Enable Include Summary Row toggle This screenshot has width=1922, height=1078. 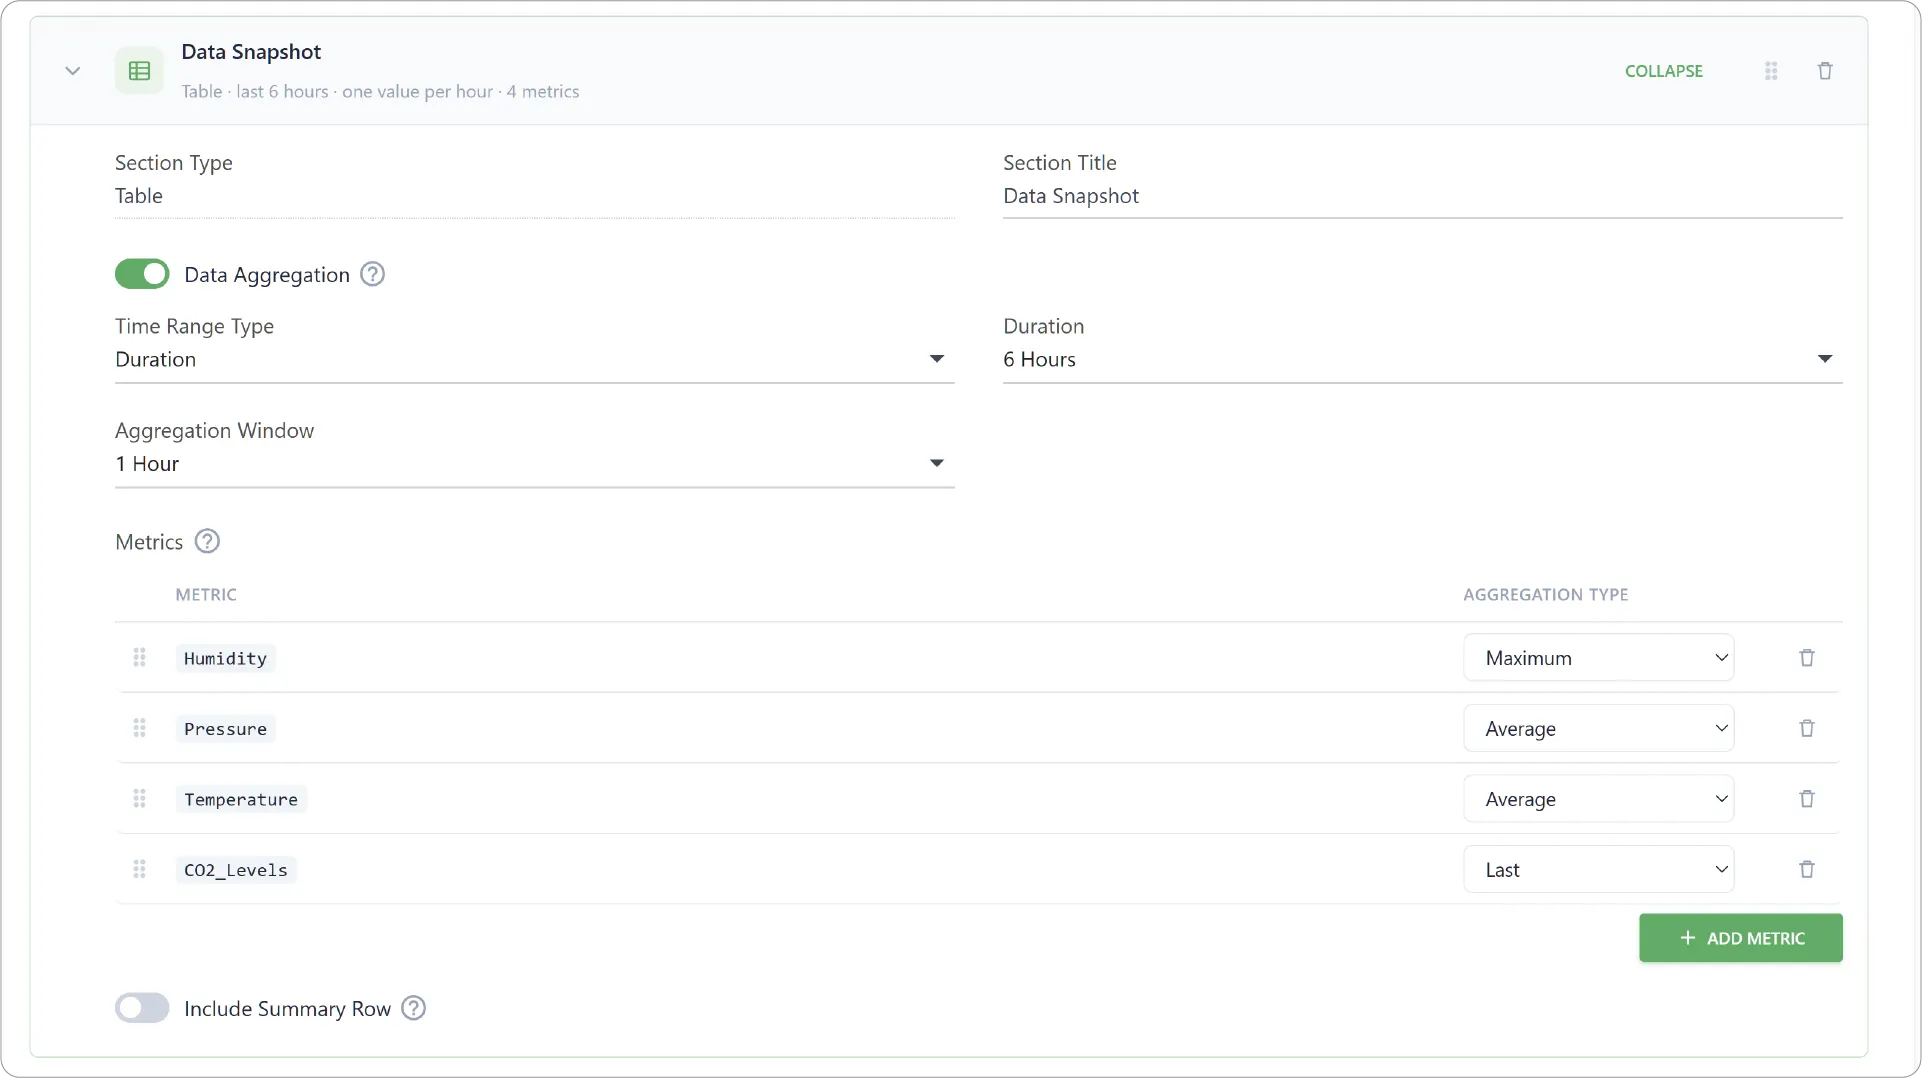[x=142, y=1008]
